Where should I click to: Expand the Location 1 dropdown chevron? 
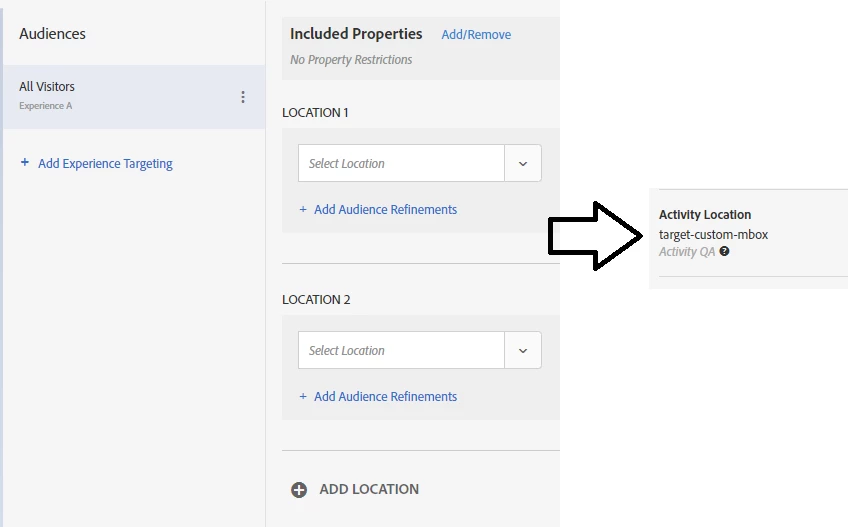(x=523, y=163)
